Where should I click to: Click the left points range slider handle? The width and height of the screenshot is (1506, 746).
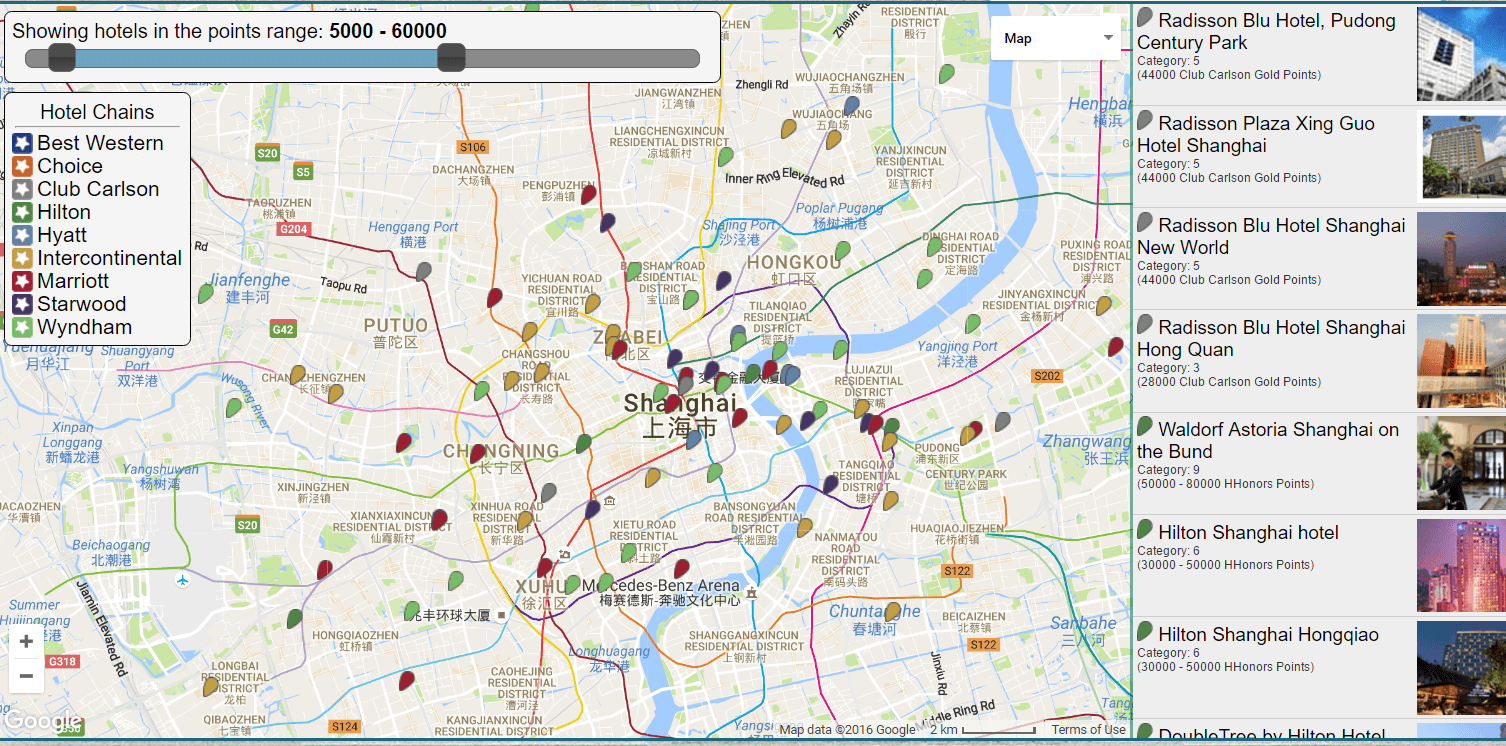click(62, 58)
